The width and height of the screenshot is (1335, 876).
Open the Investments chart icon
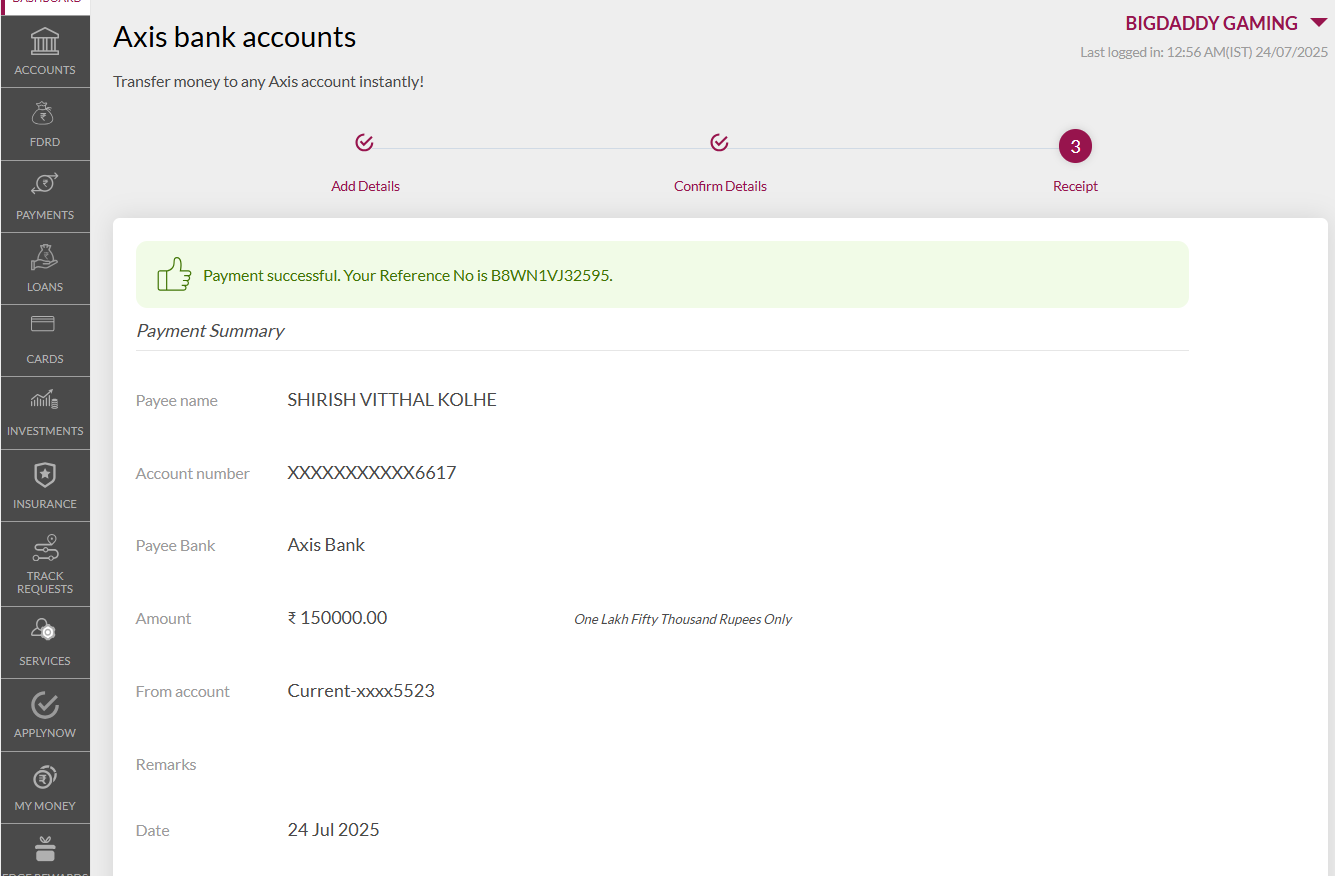pyautogui.click(x=45, y=400)
